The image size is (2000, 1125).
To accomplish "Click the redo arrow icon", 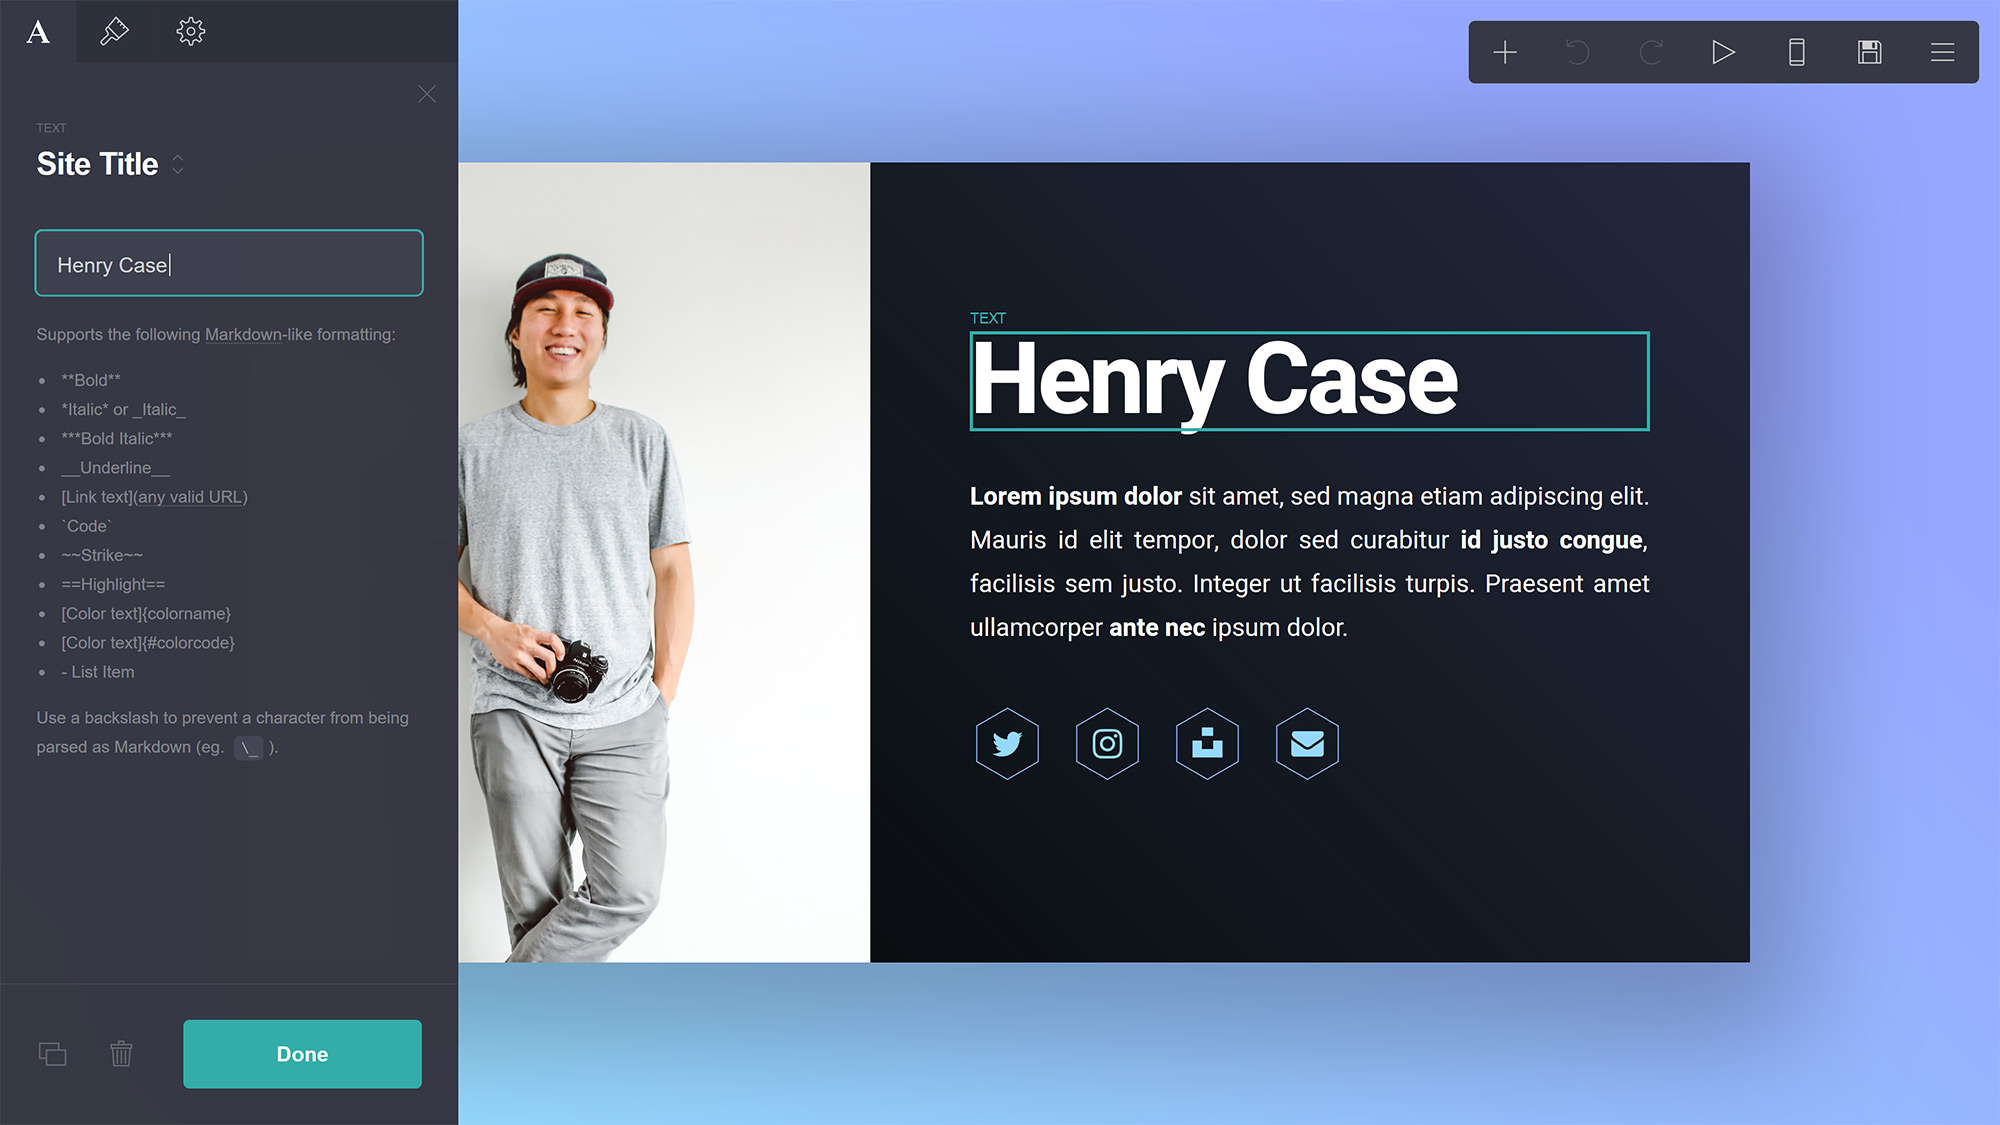I will point(1651,51).
